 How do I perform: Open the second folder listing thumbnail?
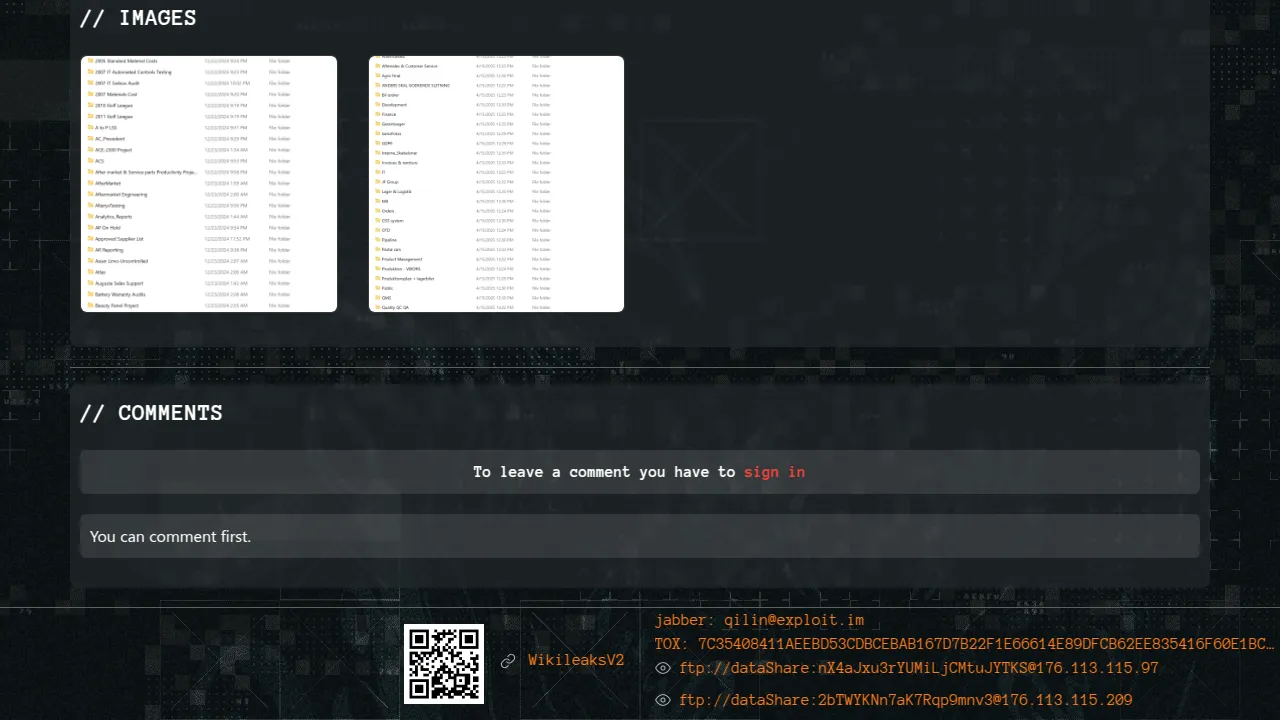click(x=496, y=184)
